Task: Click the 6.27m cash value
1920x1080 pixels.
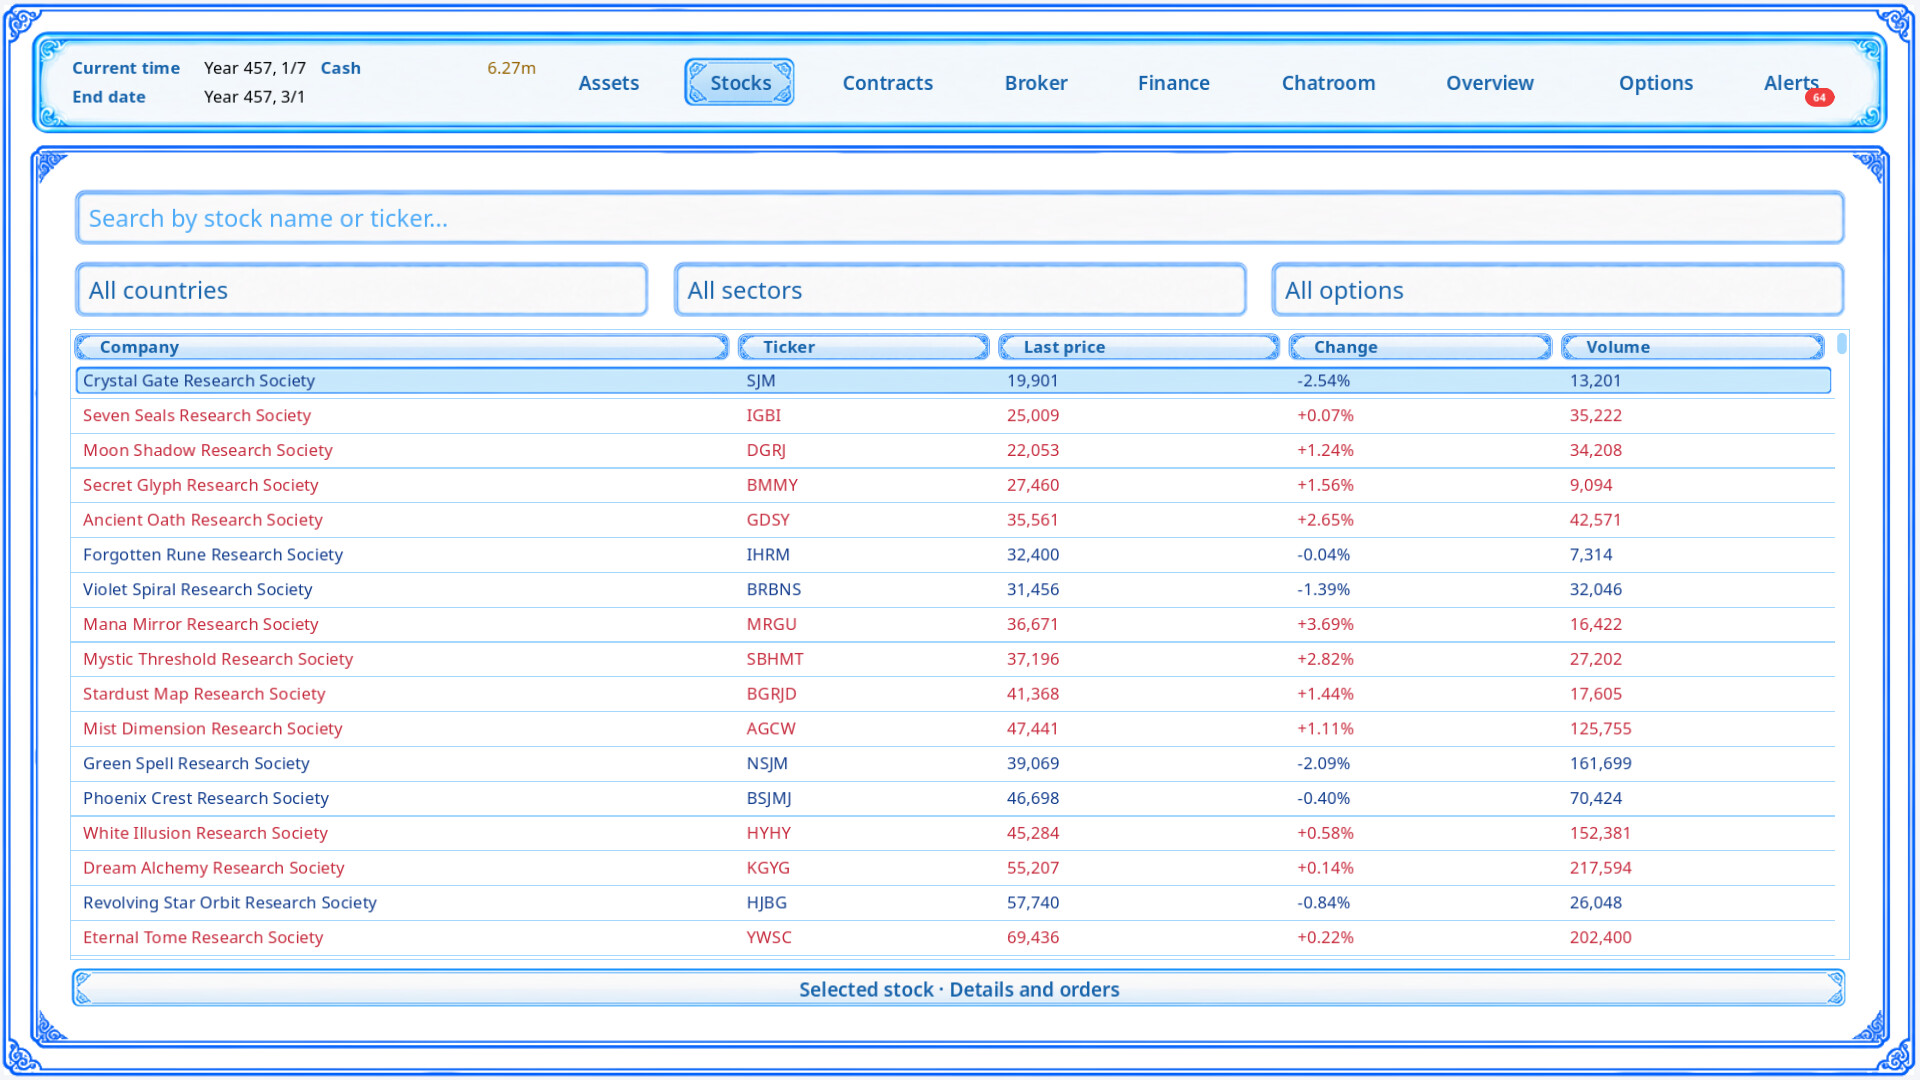Action: [x=511, y=68]
